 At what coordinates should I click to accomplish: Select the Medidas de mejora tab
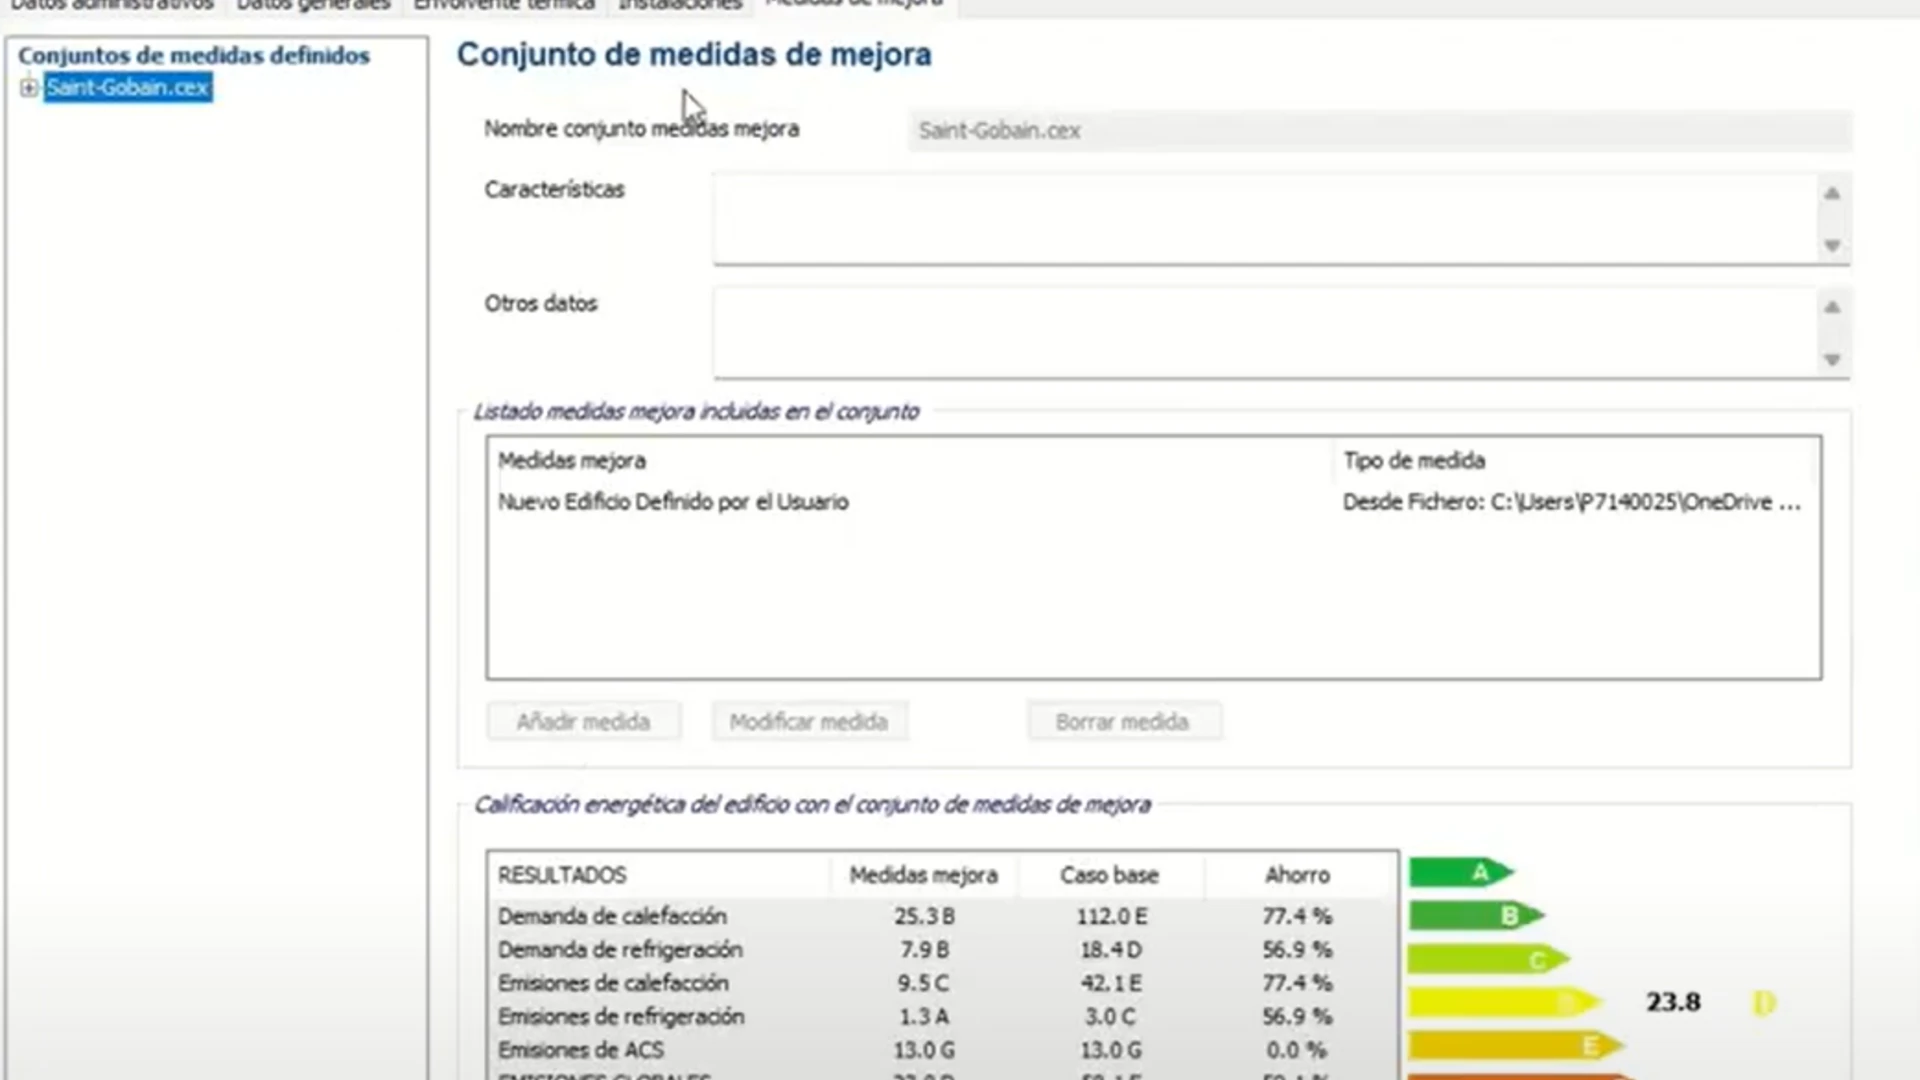pyautogui.click(x=855, y=6)
